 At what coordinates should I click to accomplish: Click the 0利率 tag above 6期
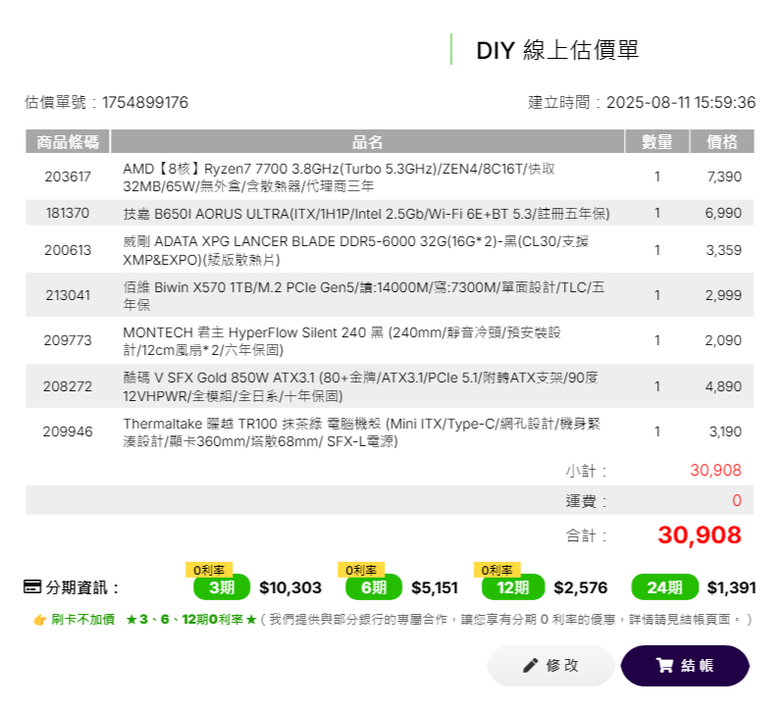coord(361,570)
